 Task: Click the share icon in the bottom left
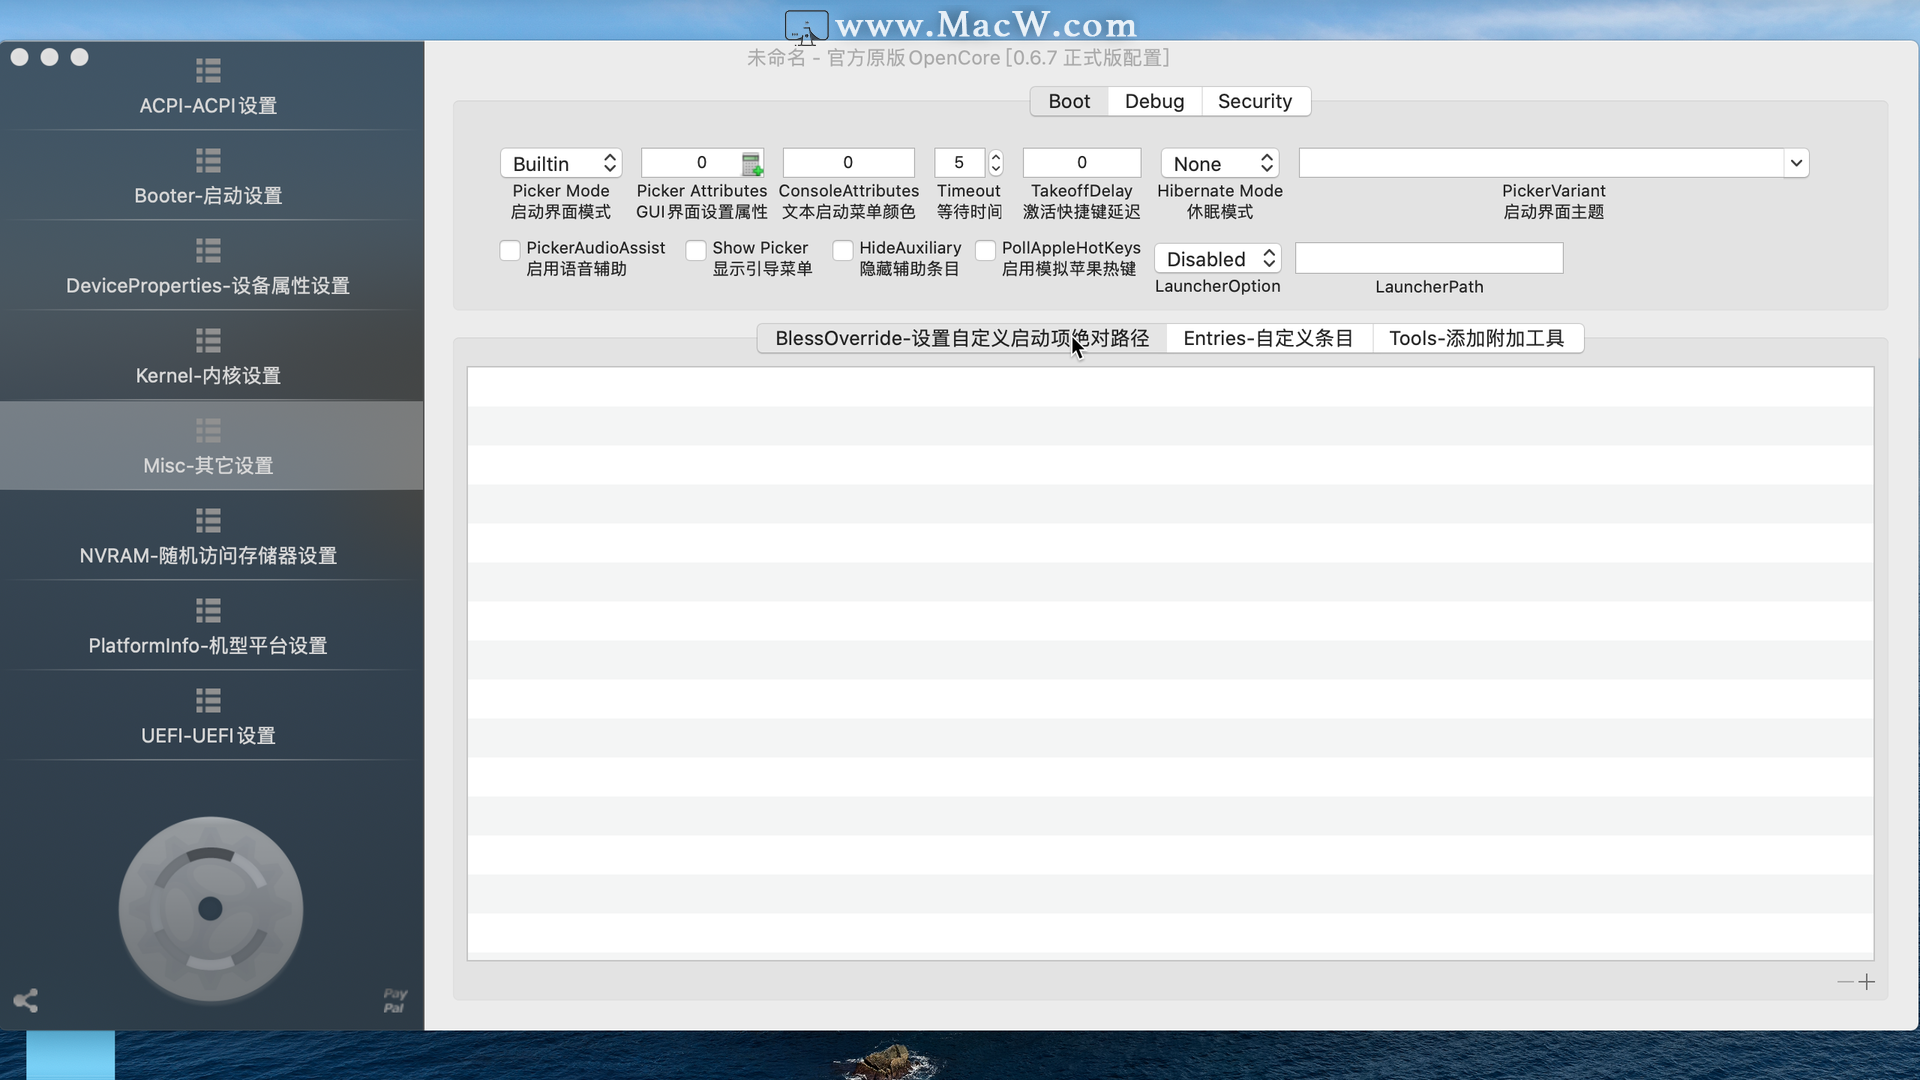pyautogui.click(x=25, y=1000)
